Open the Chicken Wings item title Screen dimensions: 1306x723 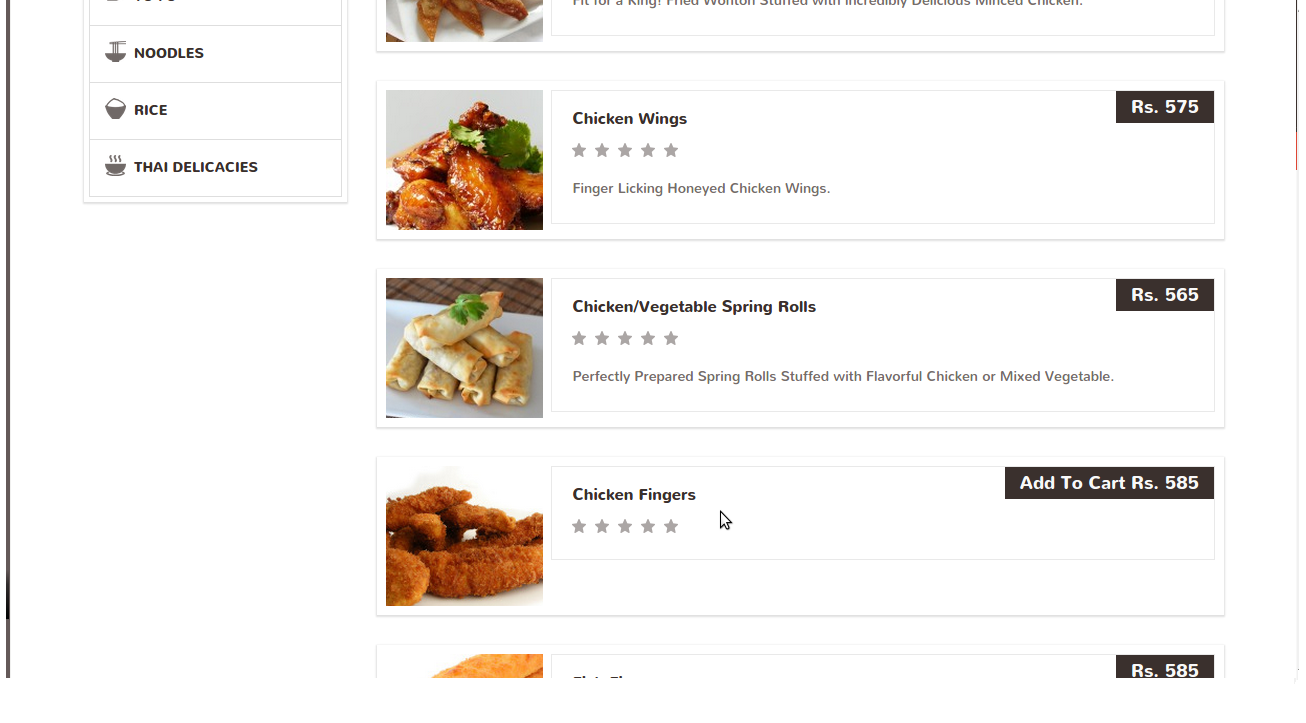click(630, 118)
